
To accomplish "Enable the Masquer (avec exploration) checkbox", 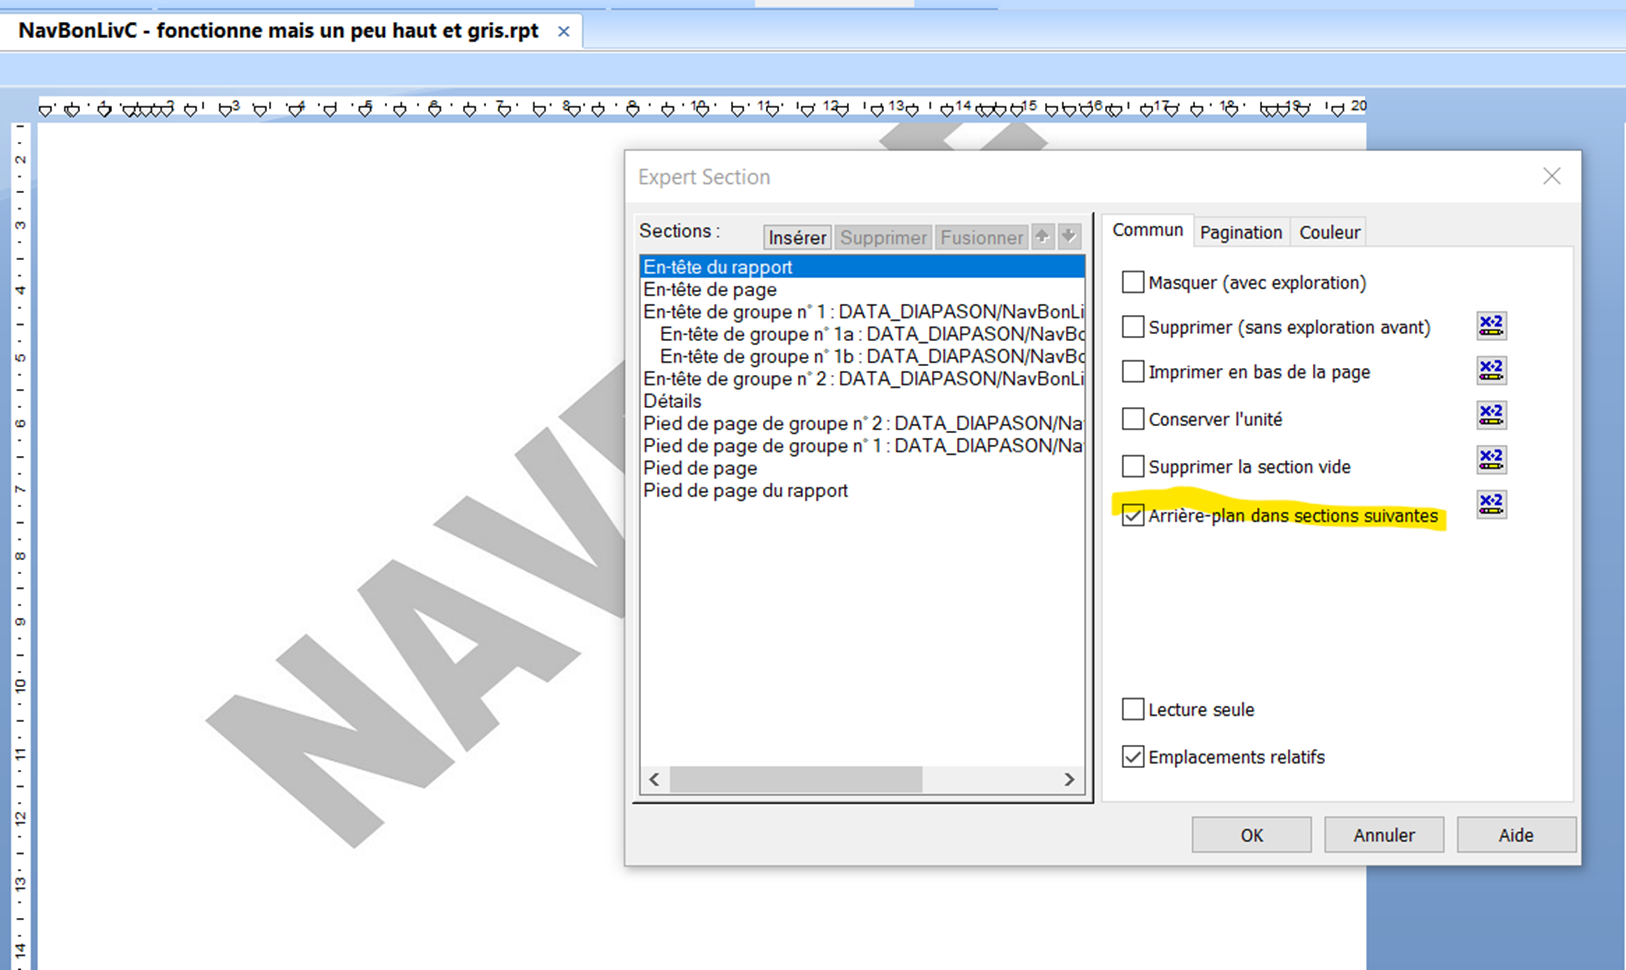I will [x=1133, y=283].
